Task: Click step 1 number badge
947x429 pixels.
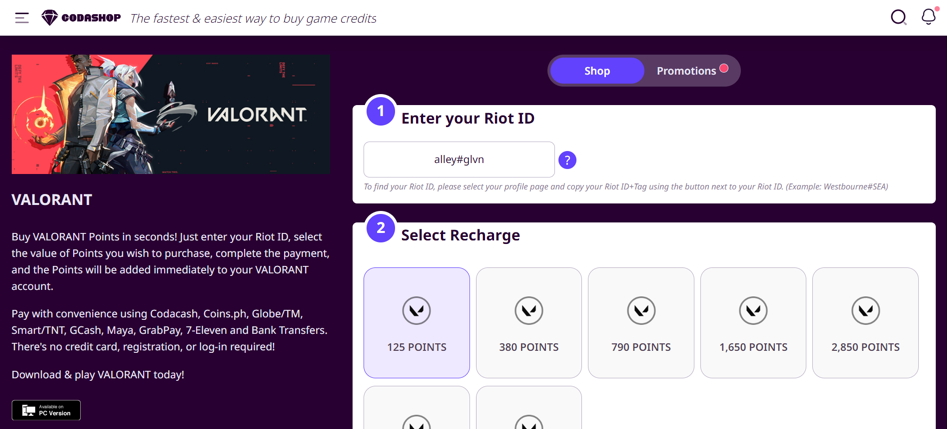Action: [x=380, y=111]
